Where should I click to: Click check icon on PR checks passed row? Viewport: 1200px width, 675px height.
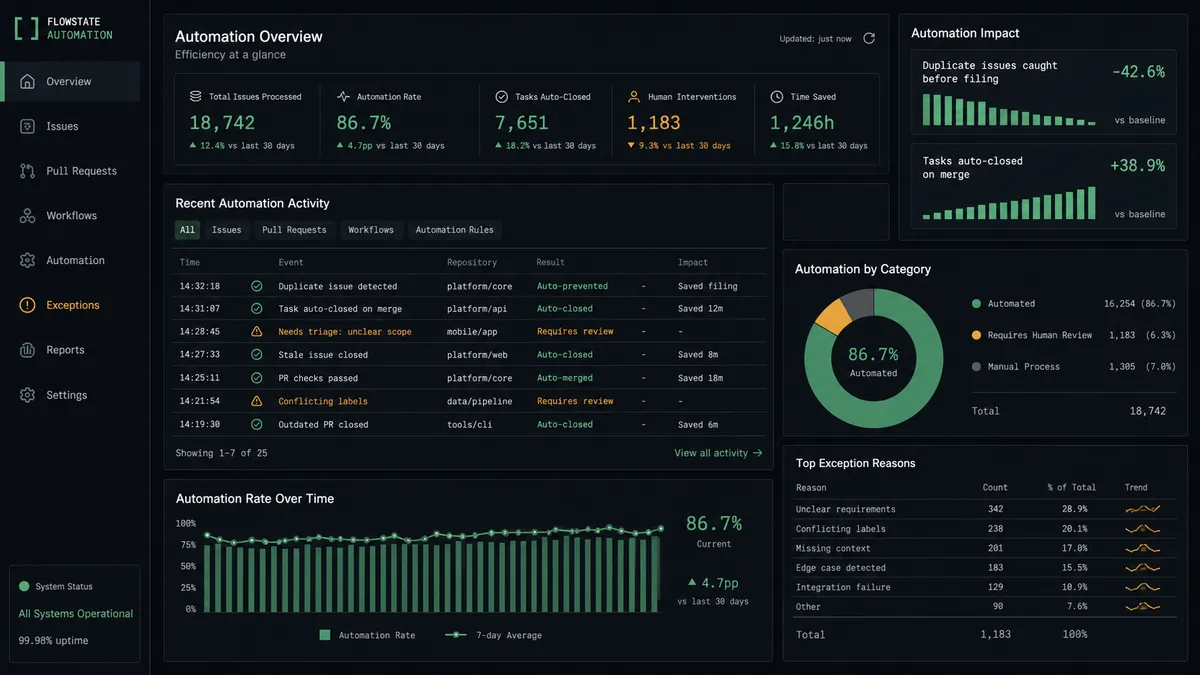[257, 378]
